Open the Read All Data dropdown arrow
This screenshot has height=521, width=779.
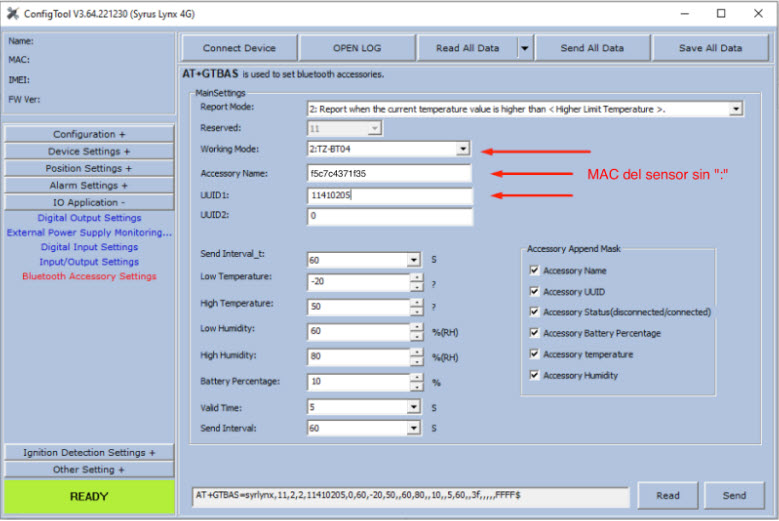pyautogui.click(x=523, y=48)
